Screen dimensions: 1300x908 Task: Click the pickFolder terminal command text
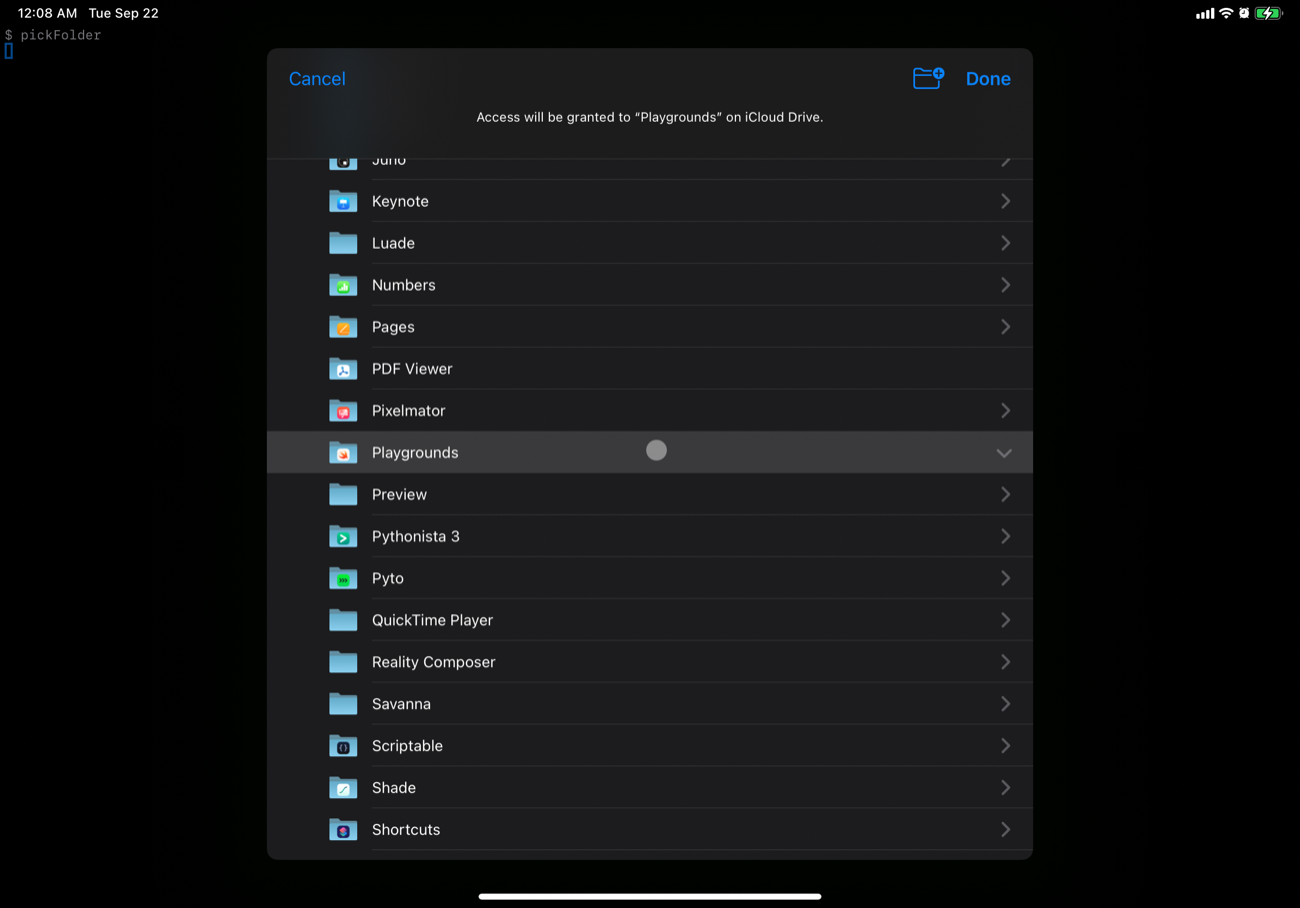(x=61, y=35)
